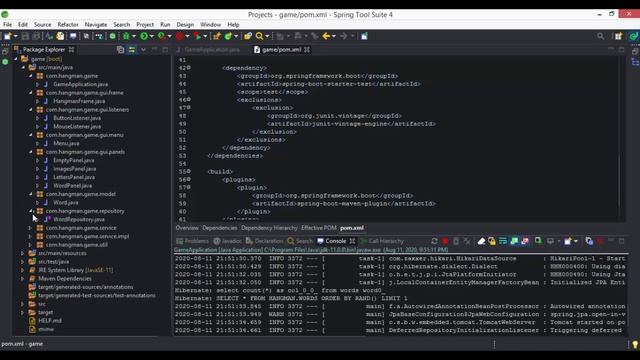The width and height of the screenshot is (640, 360).
Task: Switch to Effective POM tab
Action: coord(319,228)
